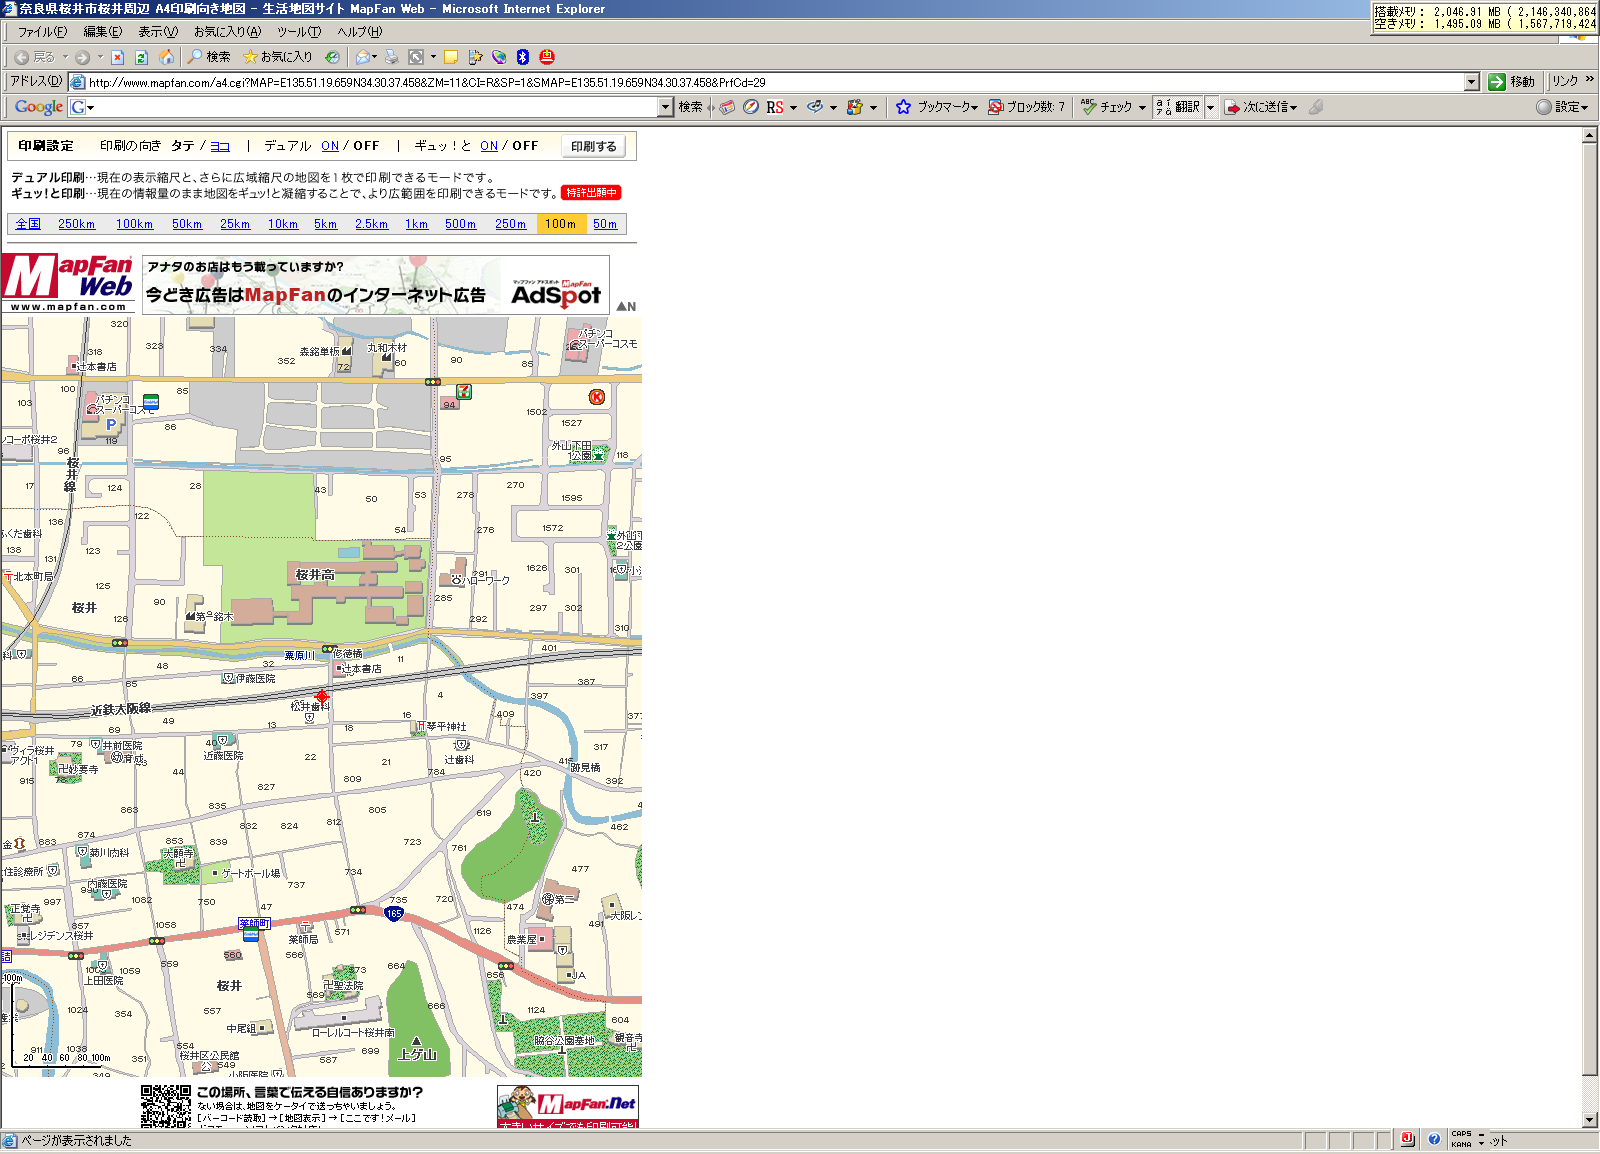Open the ツール(T) menu
The height and width of the screenshot is (1154, 1600).
pyautogui.click(x=299, y=32)
